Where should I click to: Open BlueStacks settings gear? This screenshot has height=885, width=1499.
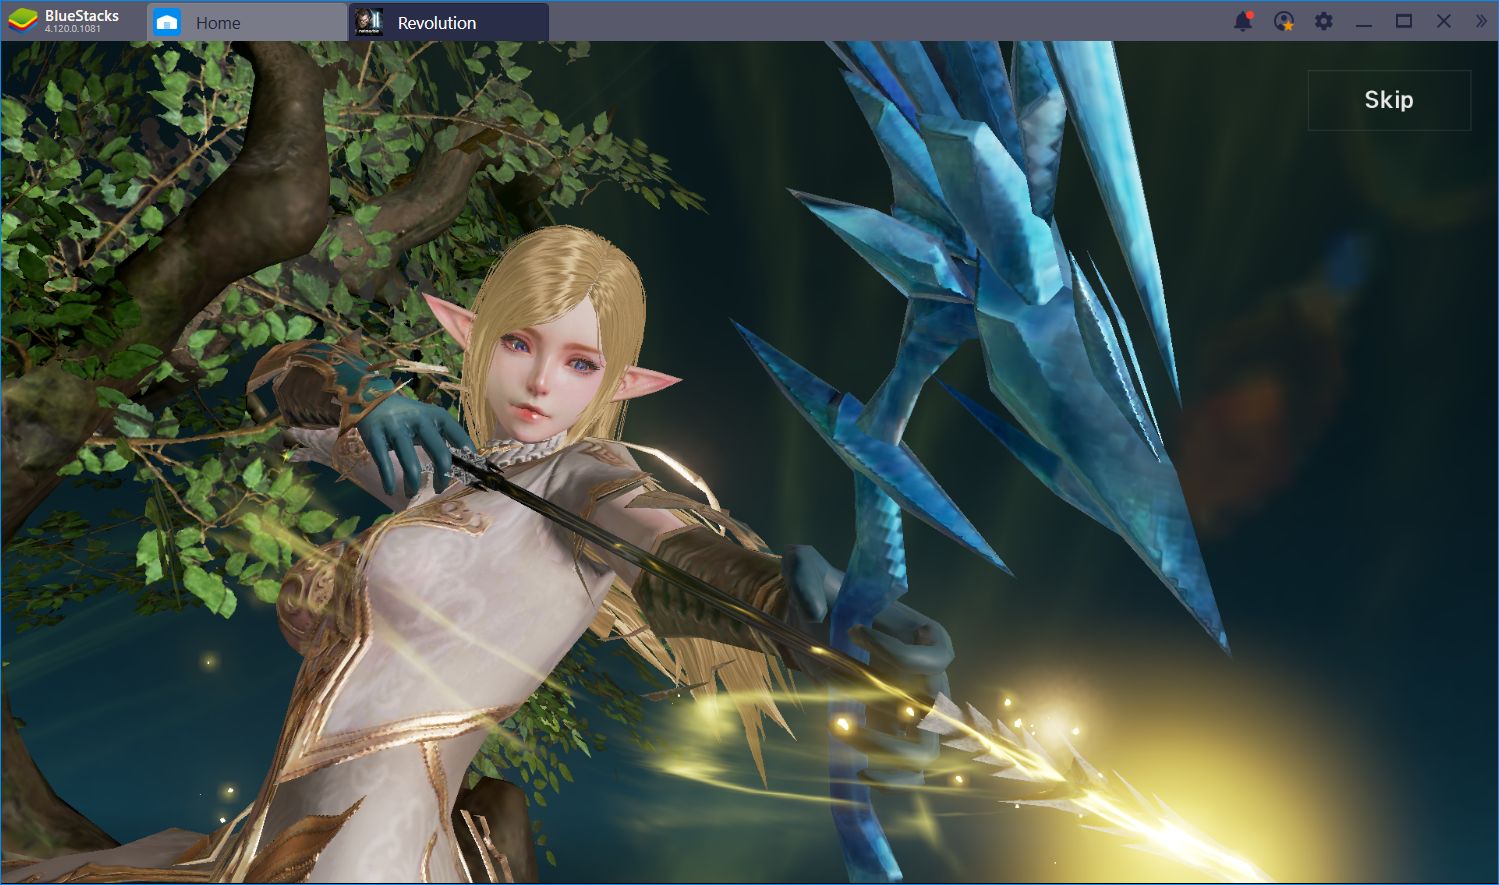pyautogui.click(x=1324, y=21)
